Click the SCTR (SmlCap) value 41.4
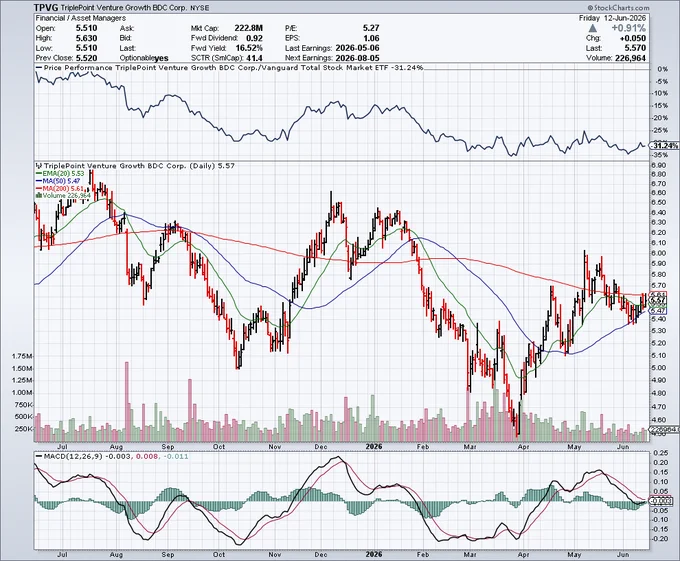The image size is (680, 561). pyautogui.click(x=254, y=58)
